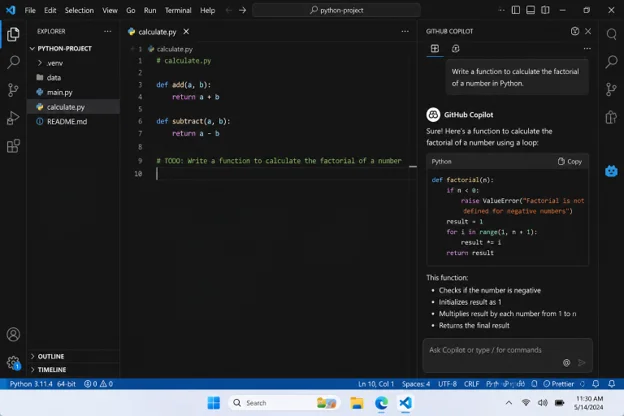The height and width of the screenshot is (416, 624).
Task: Toggle the secondary side bar layout button
Action: click(545, 10)
